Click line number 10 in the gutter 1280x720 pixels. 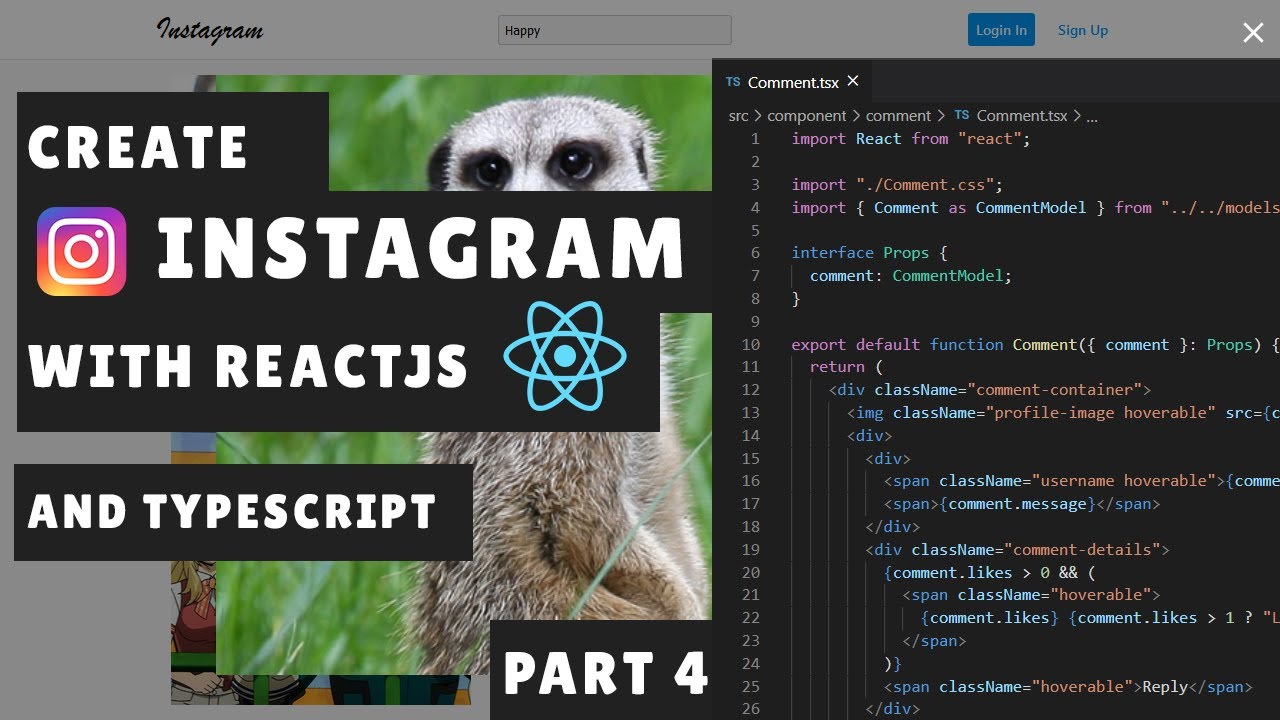[750, 344]
